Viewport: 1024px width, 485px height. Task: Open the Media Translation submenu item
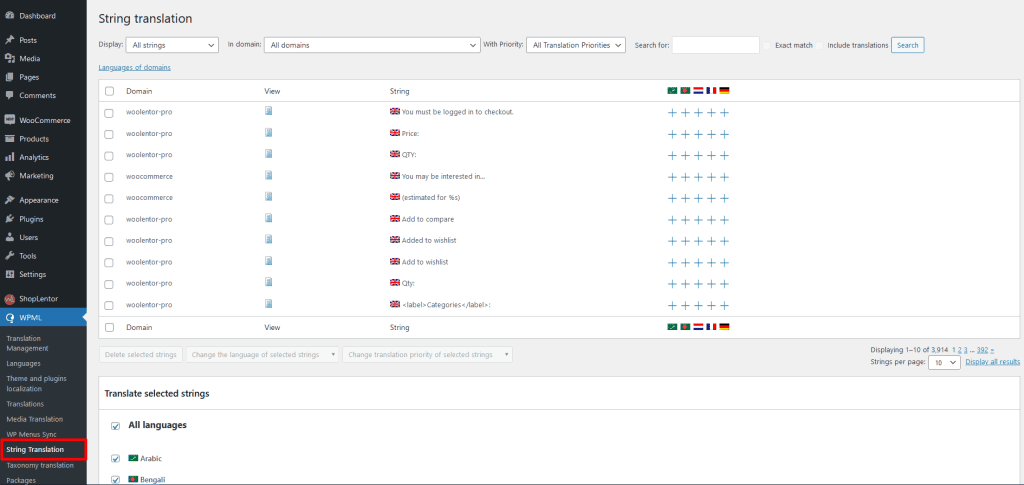click(35, 419)
